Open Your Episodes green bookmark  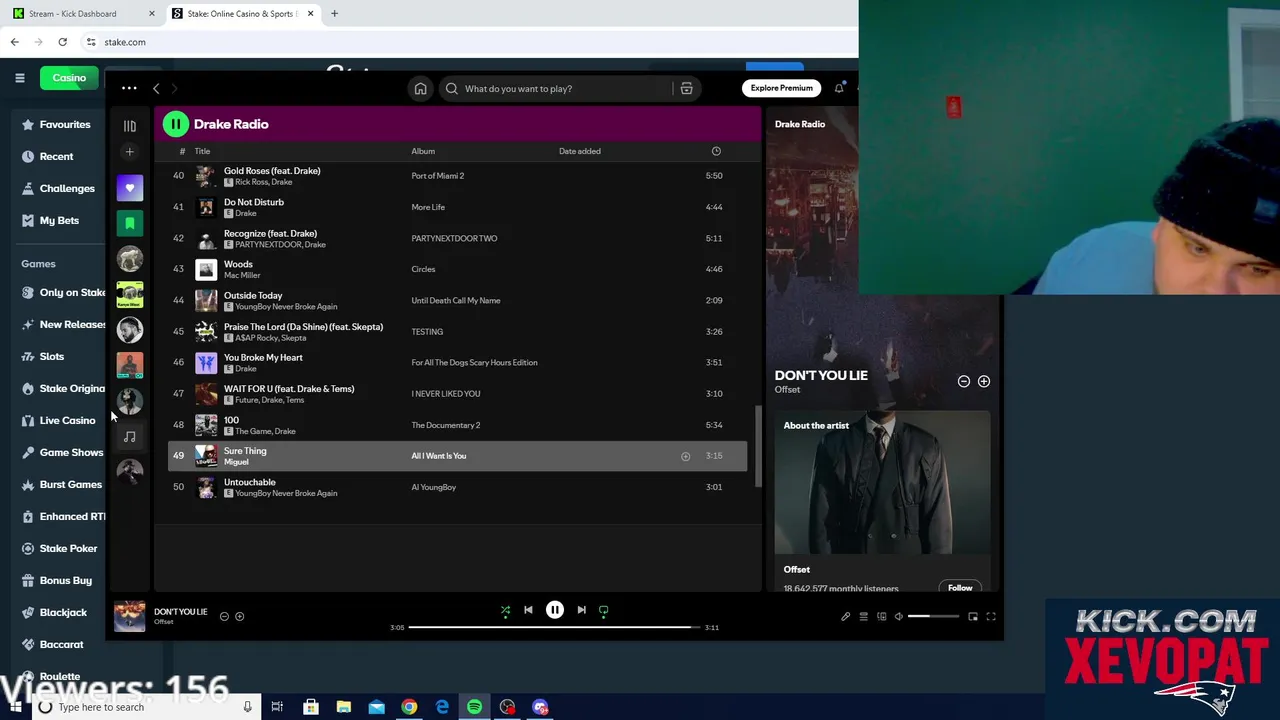(x=129, y=224)
